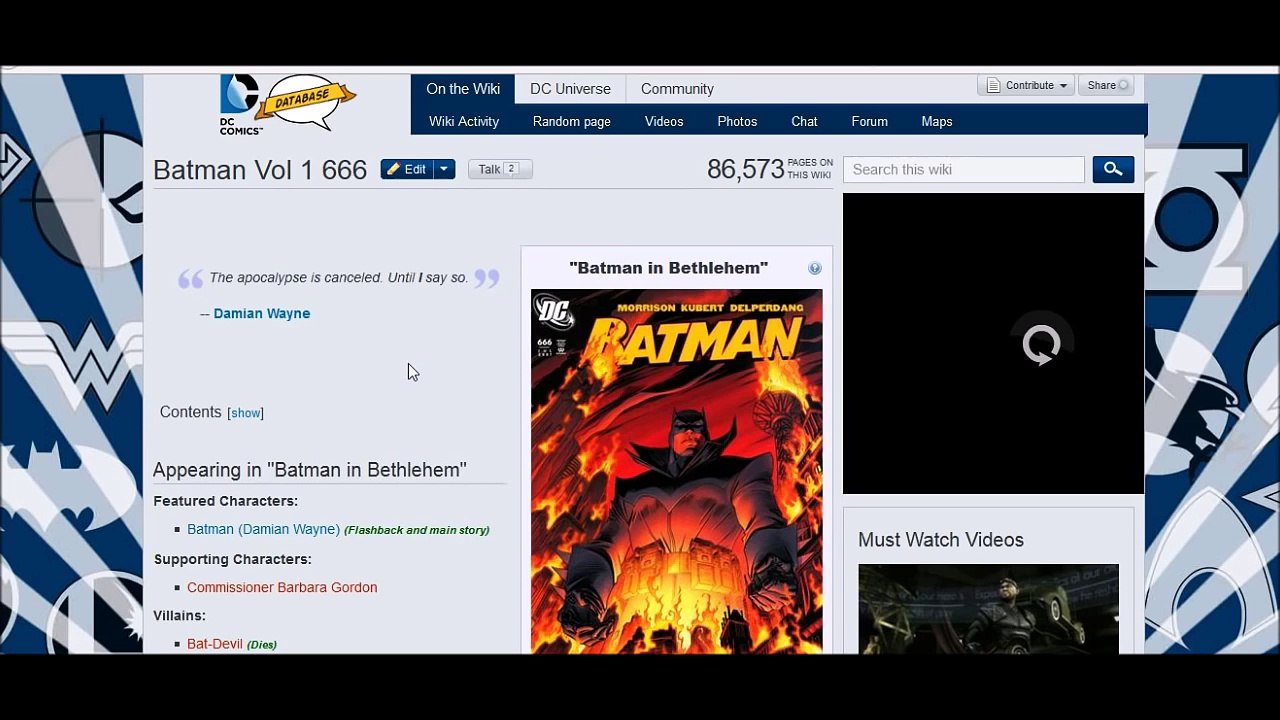Open the Commissioner Barbara Gordon link
Screen dimensions: 1280x720
pos(282,587)
